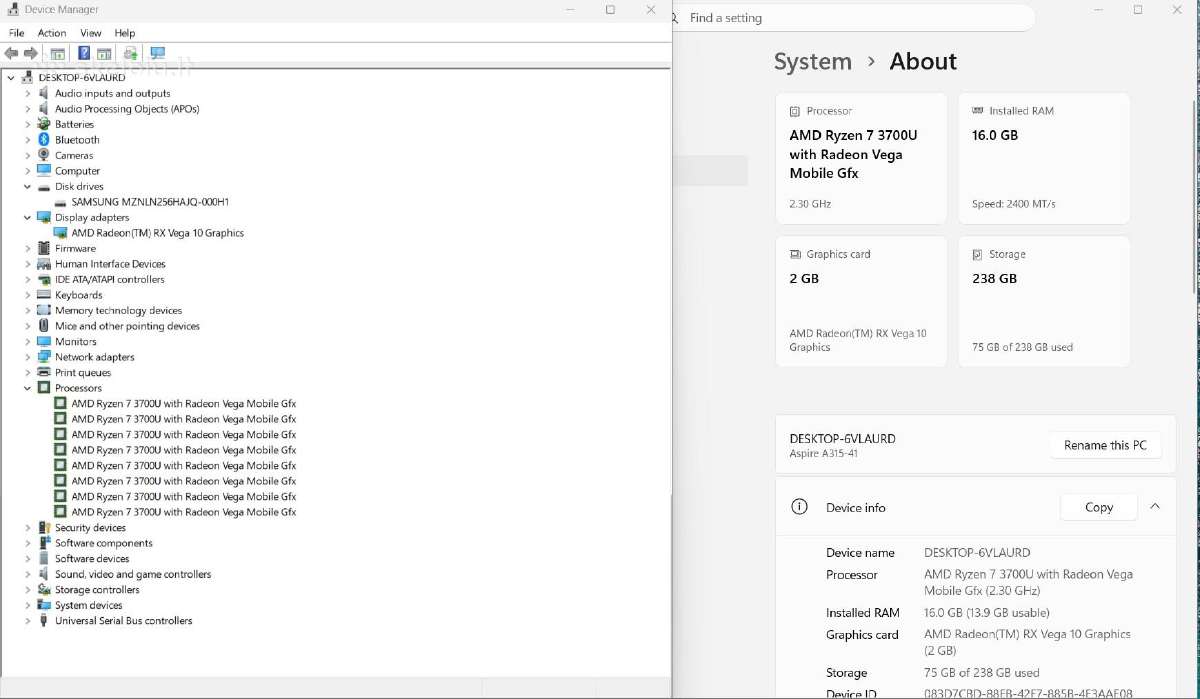
Task: Expand the Software components node
Action: (28, 543)
